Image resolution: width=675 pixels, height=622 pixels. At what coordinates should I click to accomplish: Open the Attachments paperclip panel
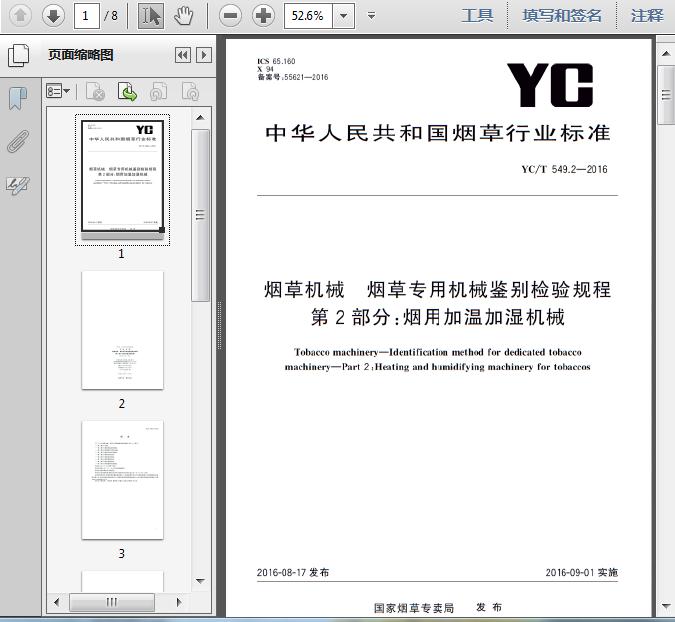(18, 142)
